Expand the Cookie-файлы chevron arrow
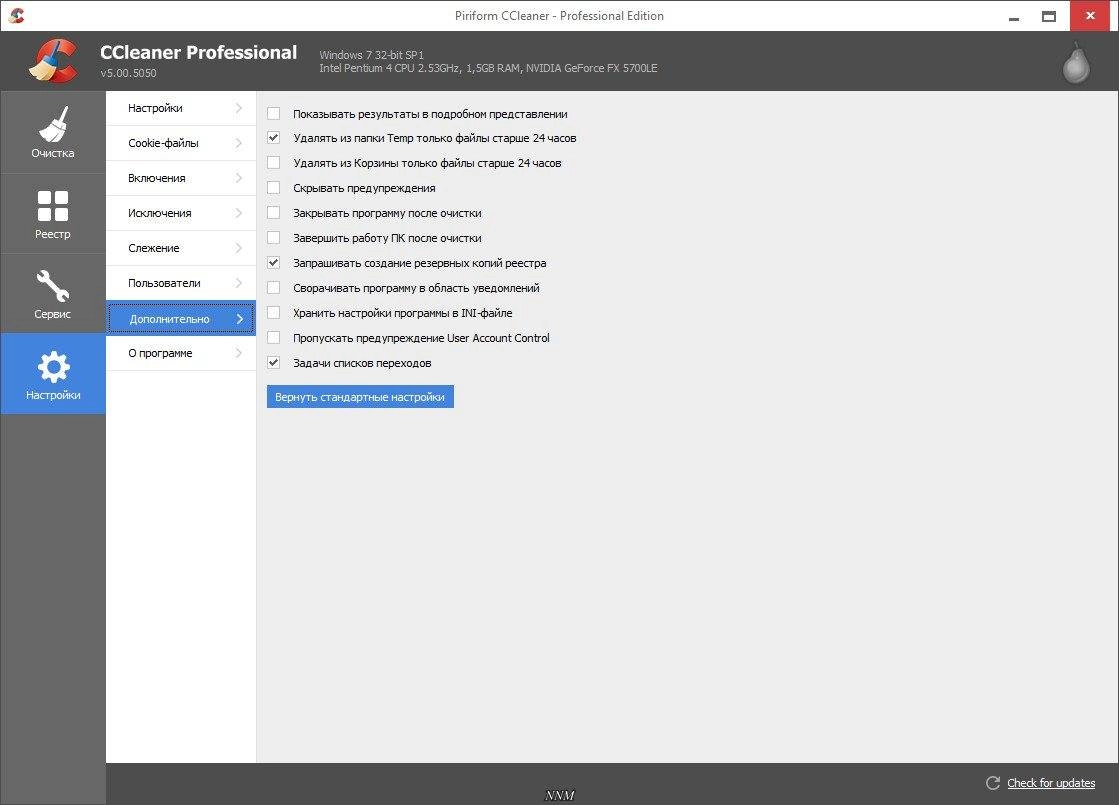The width and height of the screenshot is (1119, 805). click(x=239, y=143)
